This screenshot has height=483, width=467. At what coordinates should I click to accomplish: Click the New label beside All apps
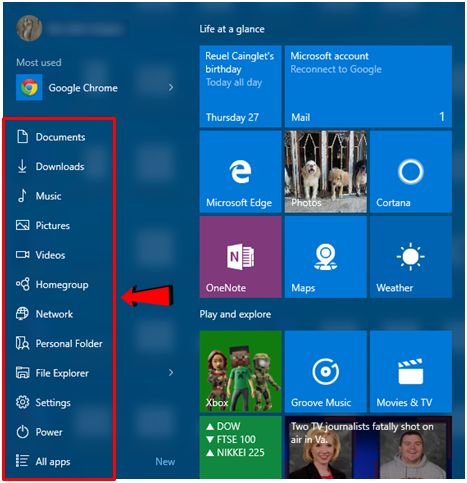coord(165,462)
